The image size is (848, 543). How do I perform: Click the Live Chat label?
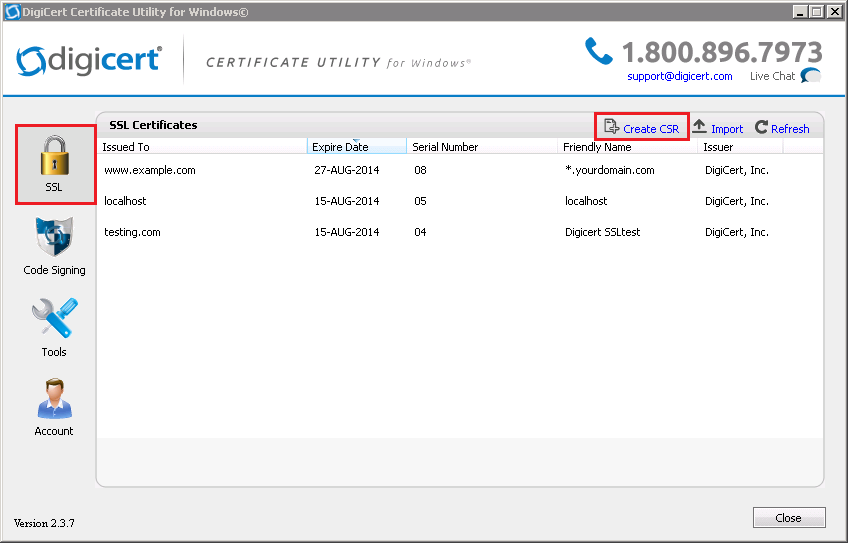tap(772, 76)
